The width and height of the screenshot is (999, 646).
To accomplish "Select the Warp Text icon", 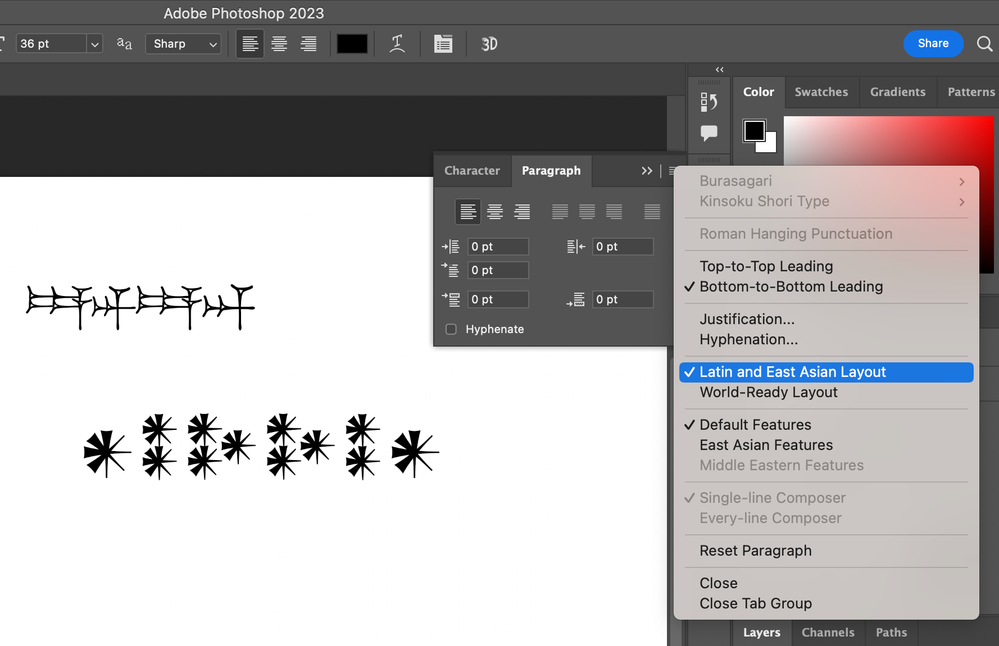I will (x=397, y=43).
